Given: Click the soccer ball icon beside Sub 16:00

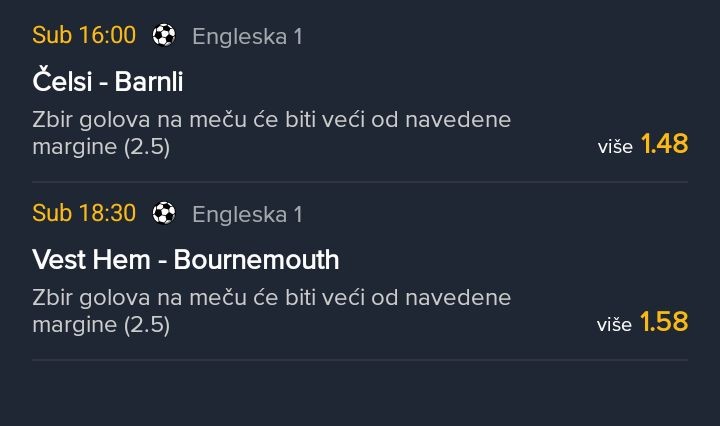Looking at the screenshot, I should click(x=164, y=36).
